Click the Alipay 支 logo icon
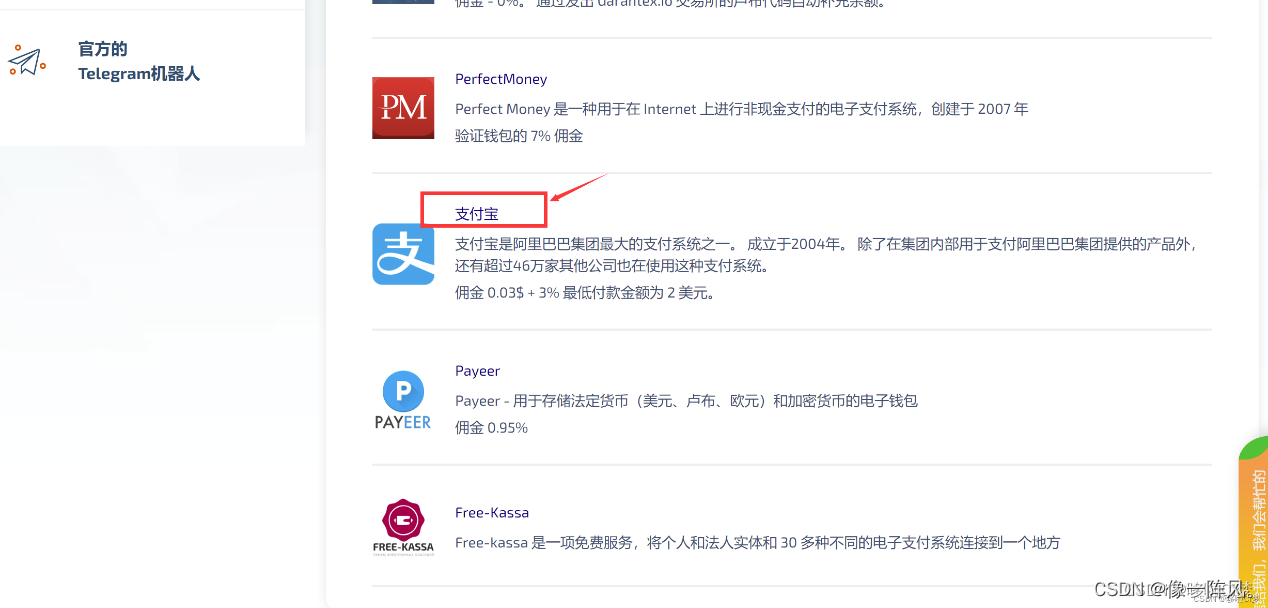Viewport: 1268px width, 608px height. point(403,254)
